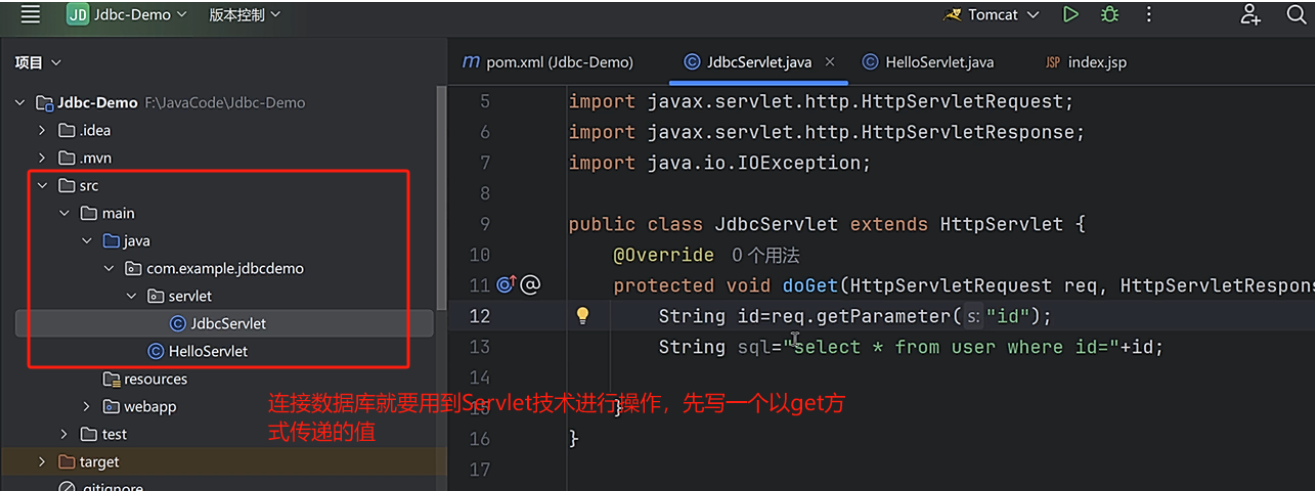Screen dimensions: 1315x491
Task: Click the HelloServlet class icon in tree
Action: [156, 351]
